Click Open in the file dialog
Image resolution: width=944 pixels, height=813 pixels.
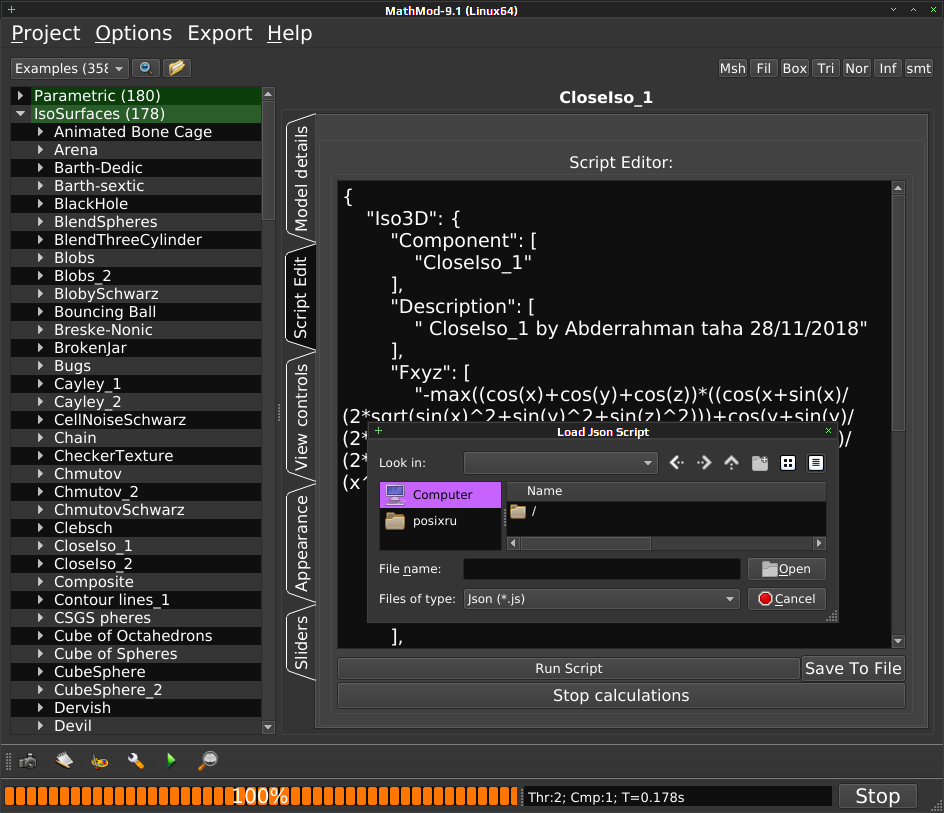[786, 568]
